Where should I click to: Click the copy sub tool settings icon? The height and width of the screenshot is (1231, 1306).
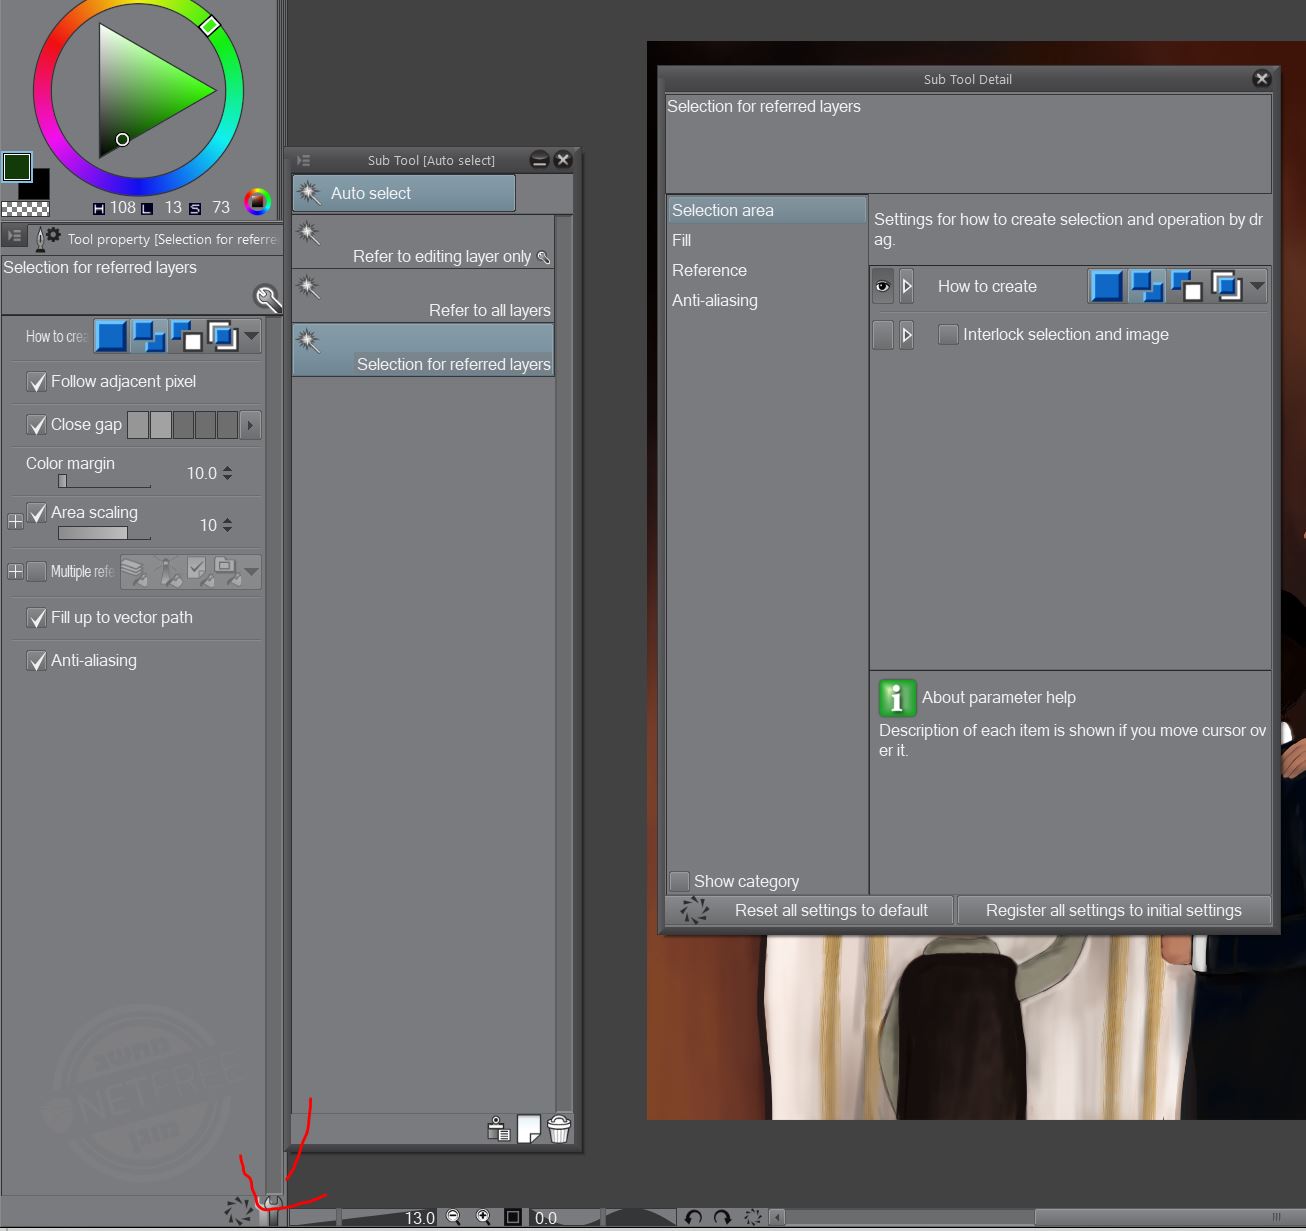499,1129
